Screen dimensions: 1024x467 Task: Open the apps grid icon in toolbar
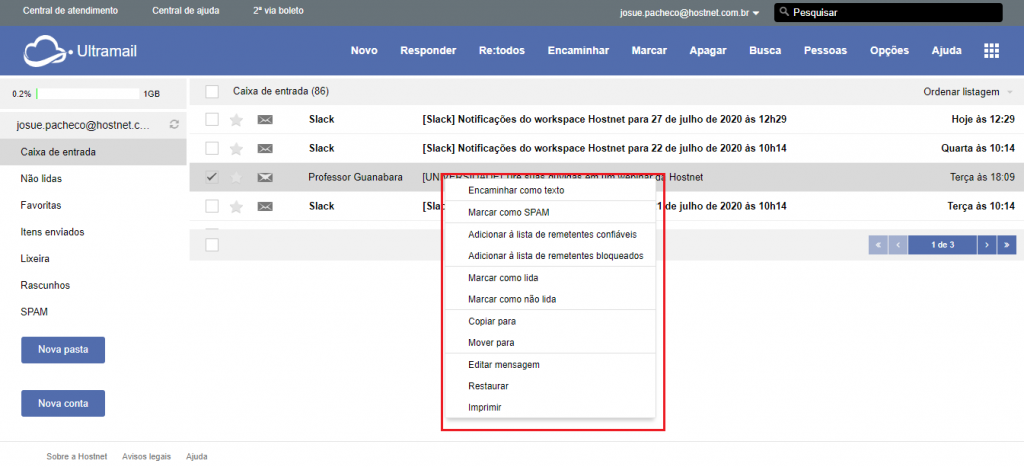[x=992, y=51]
